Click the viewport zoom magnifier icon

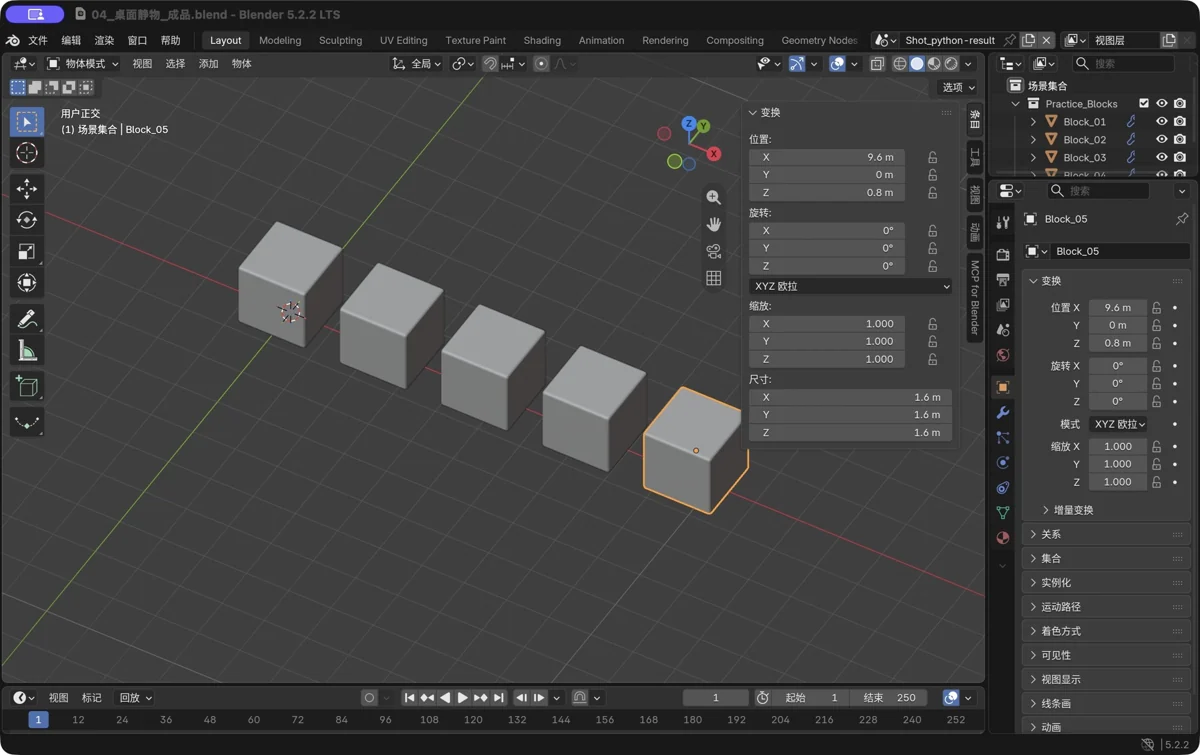[x=713, y=198]
